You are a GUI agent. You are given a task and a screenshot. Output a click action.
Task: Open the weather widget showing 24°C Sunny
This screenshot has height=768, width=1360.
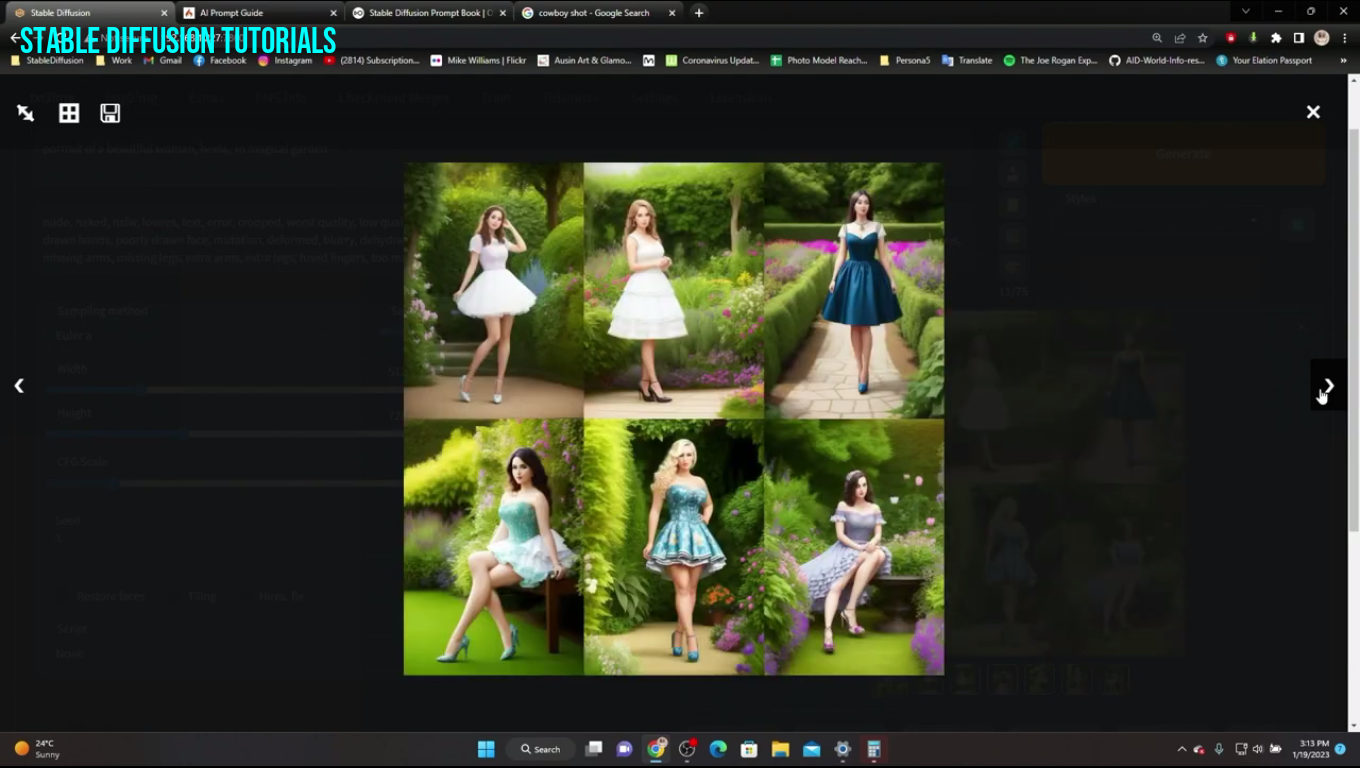point(37,749)
